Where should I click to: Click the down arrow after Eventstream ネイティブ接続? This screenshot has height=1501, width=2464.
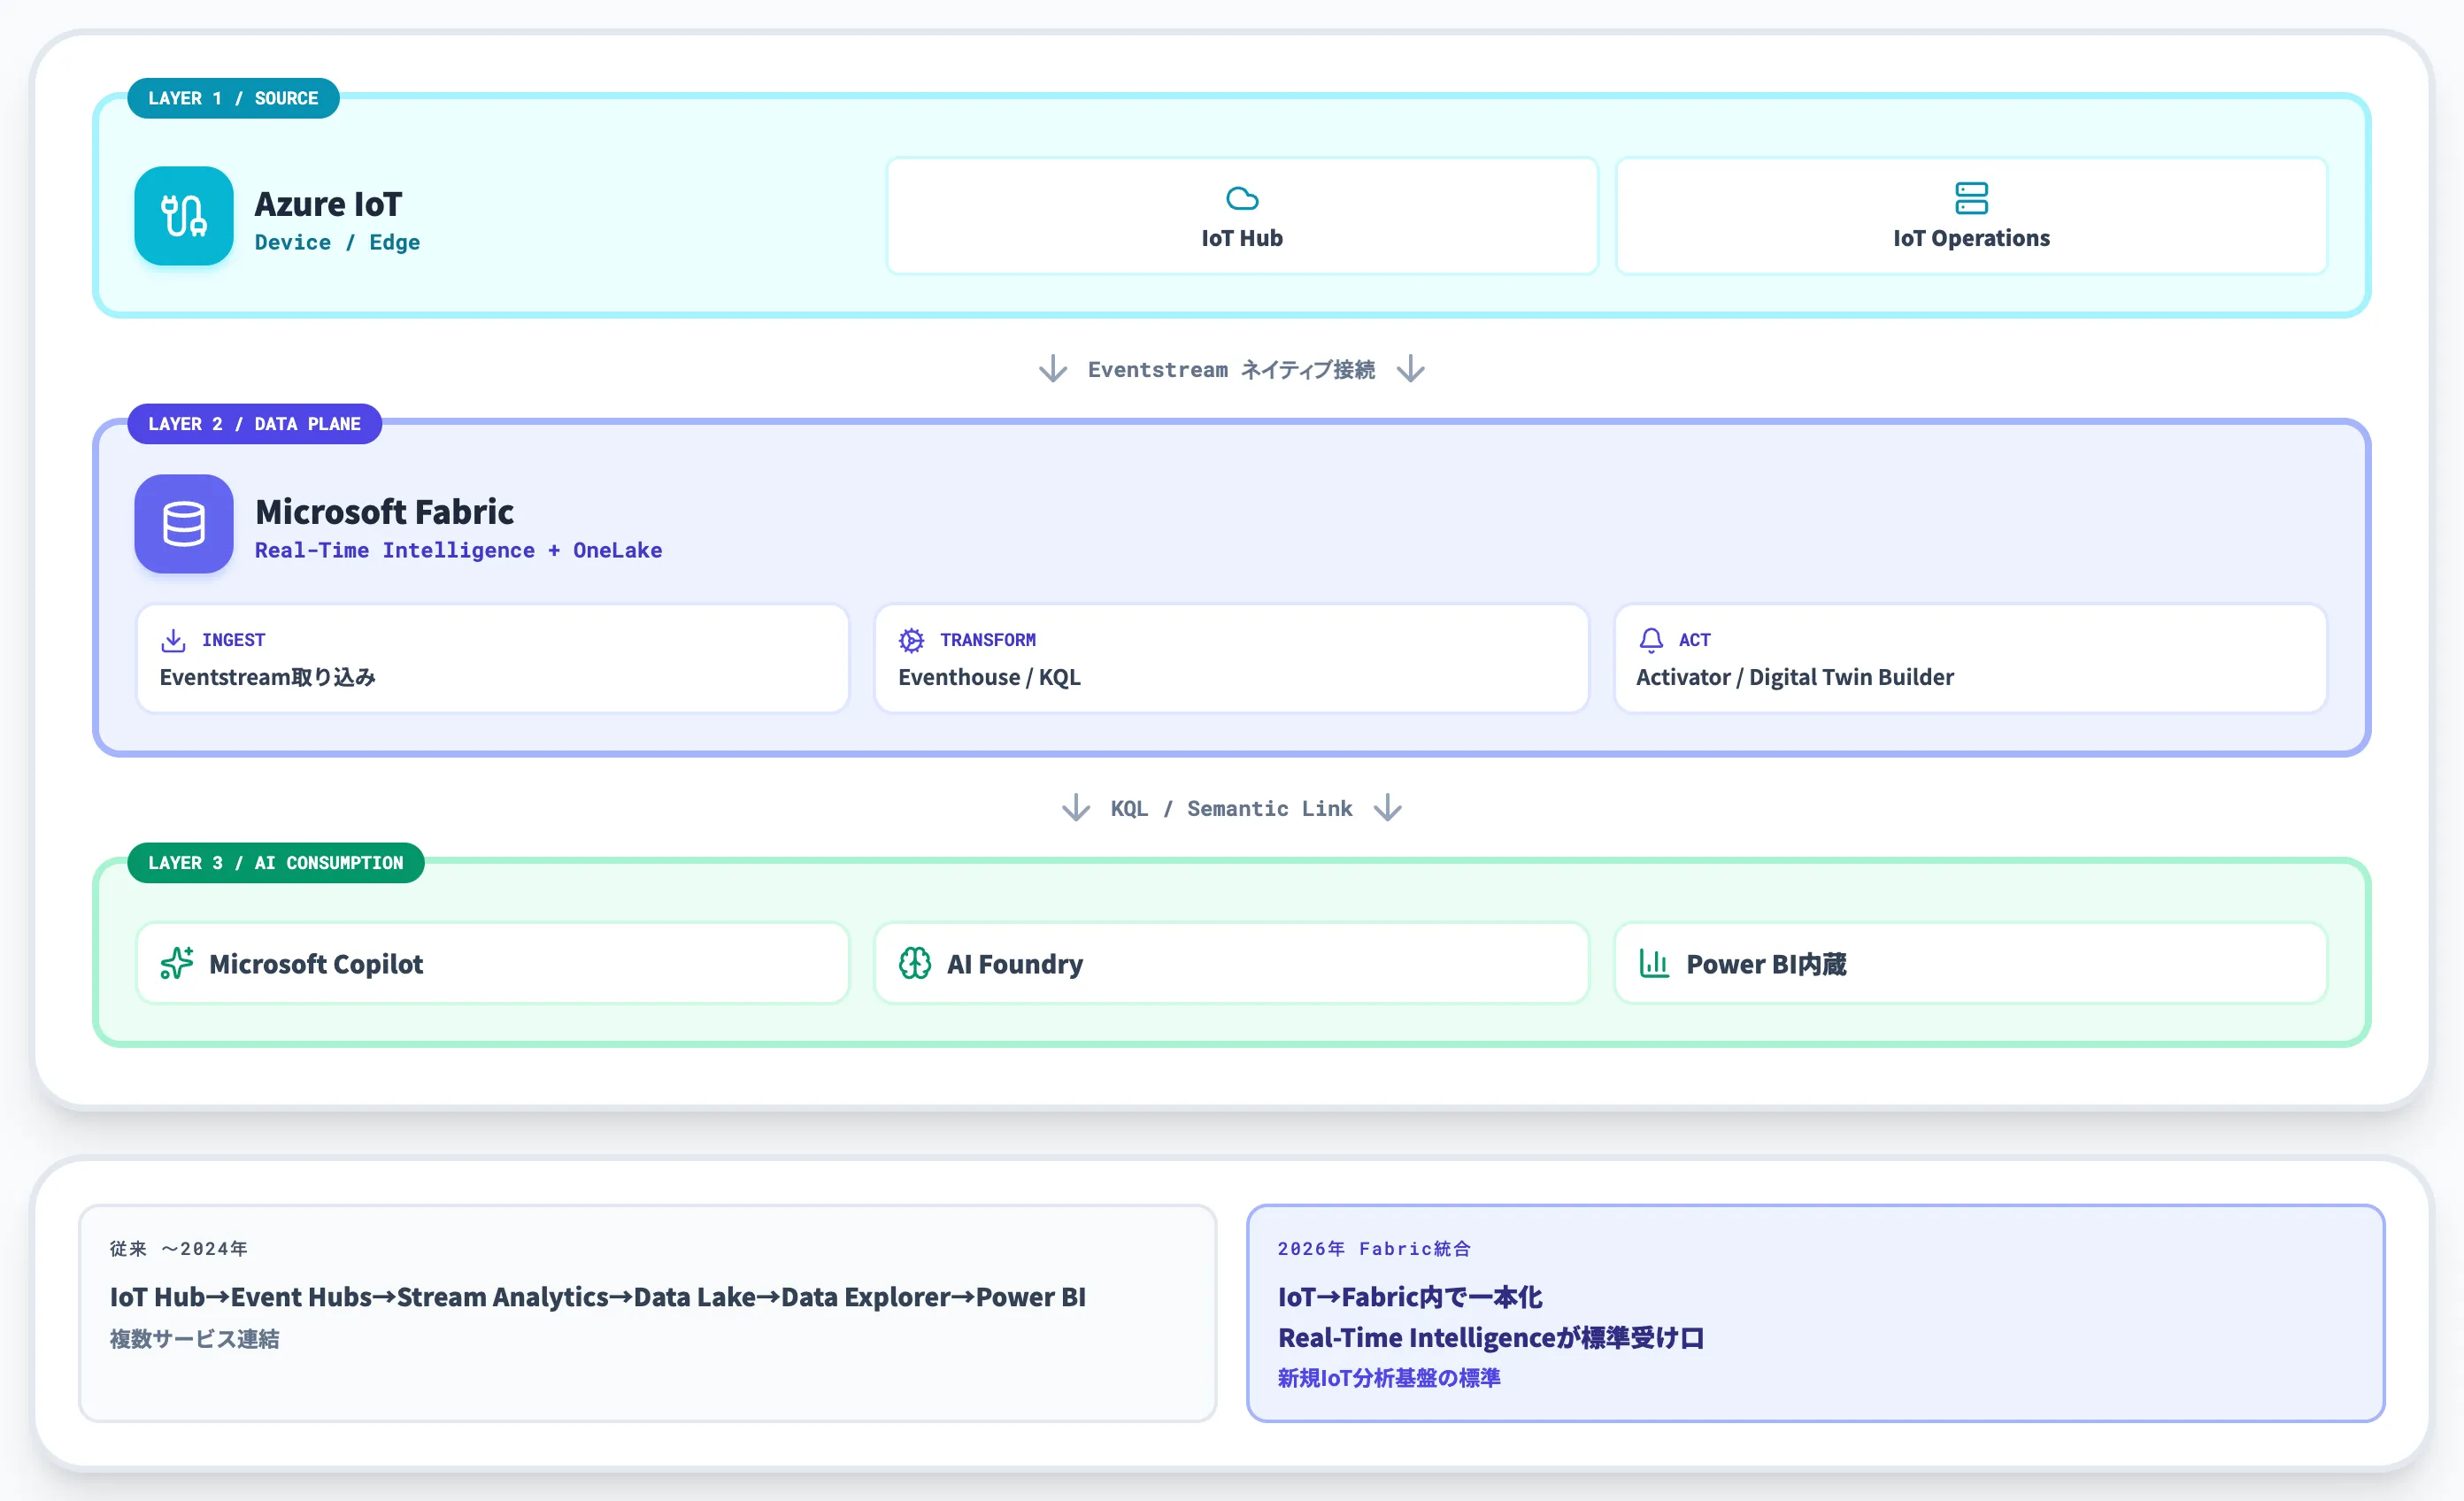tap(1411, 369)
